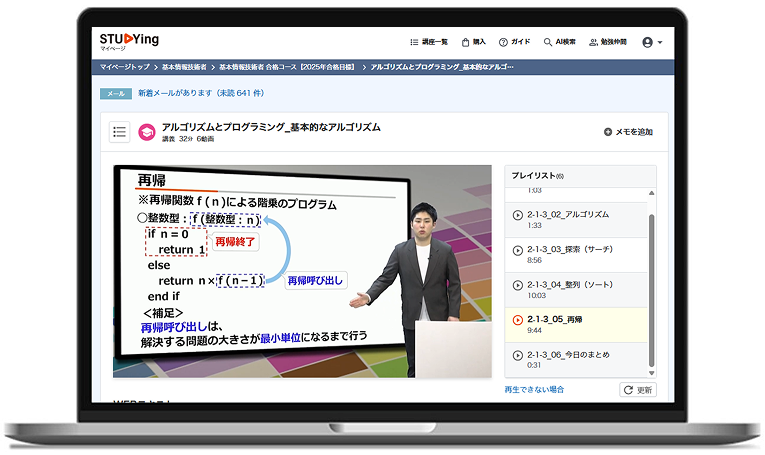This screenshot has width=765, height=455.
Task: Select the current 2-1-3_05_再帰 item
Action: pyautogui.click(x=576, y=325)
